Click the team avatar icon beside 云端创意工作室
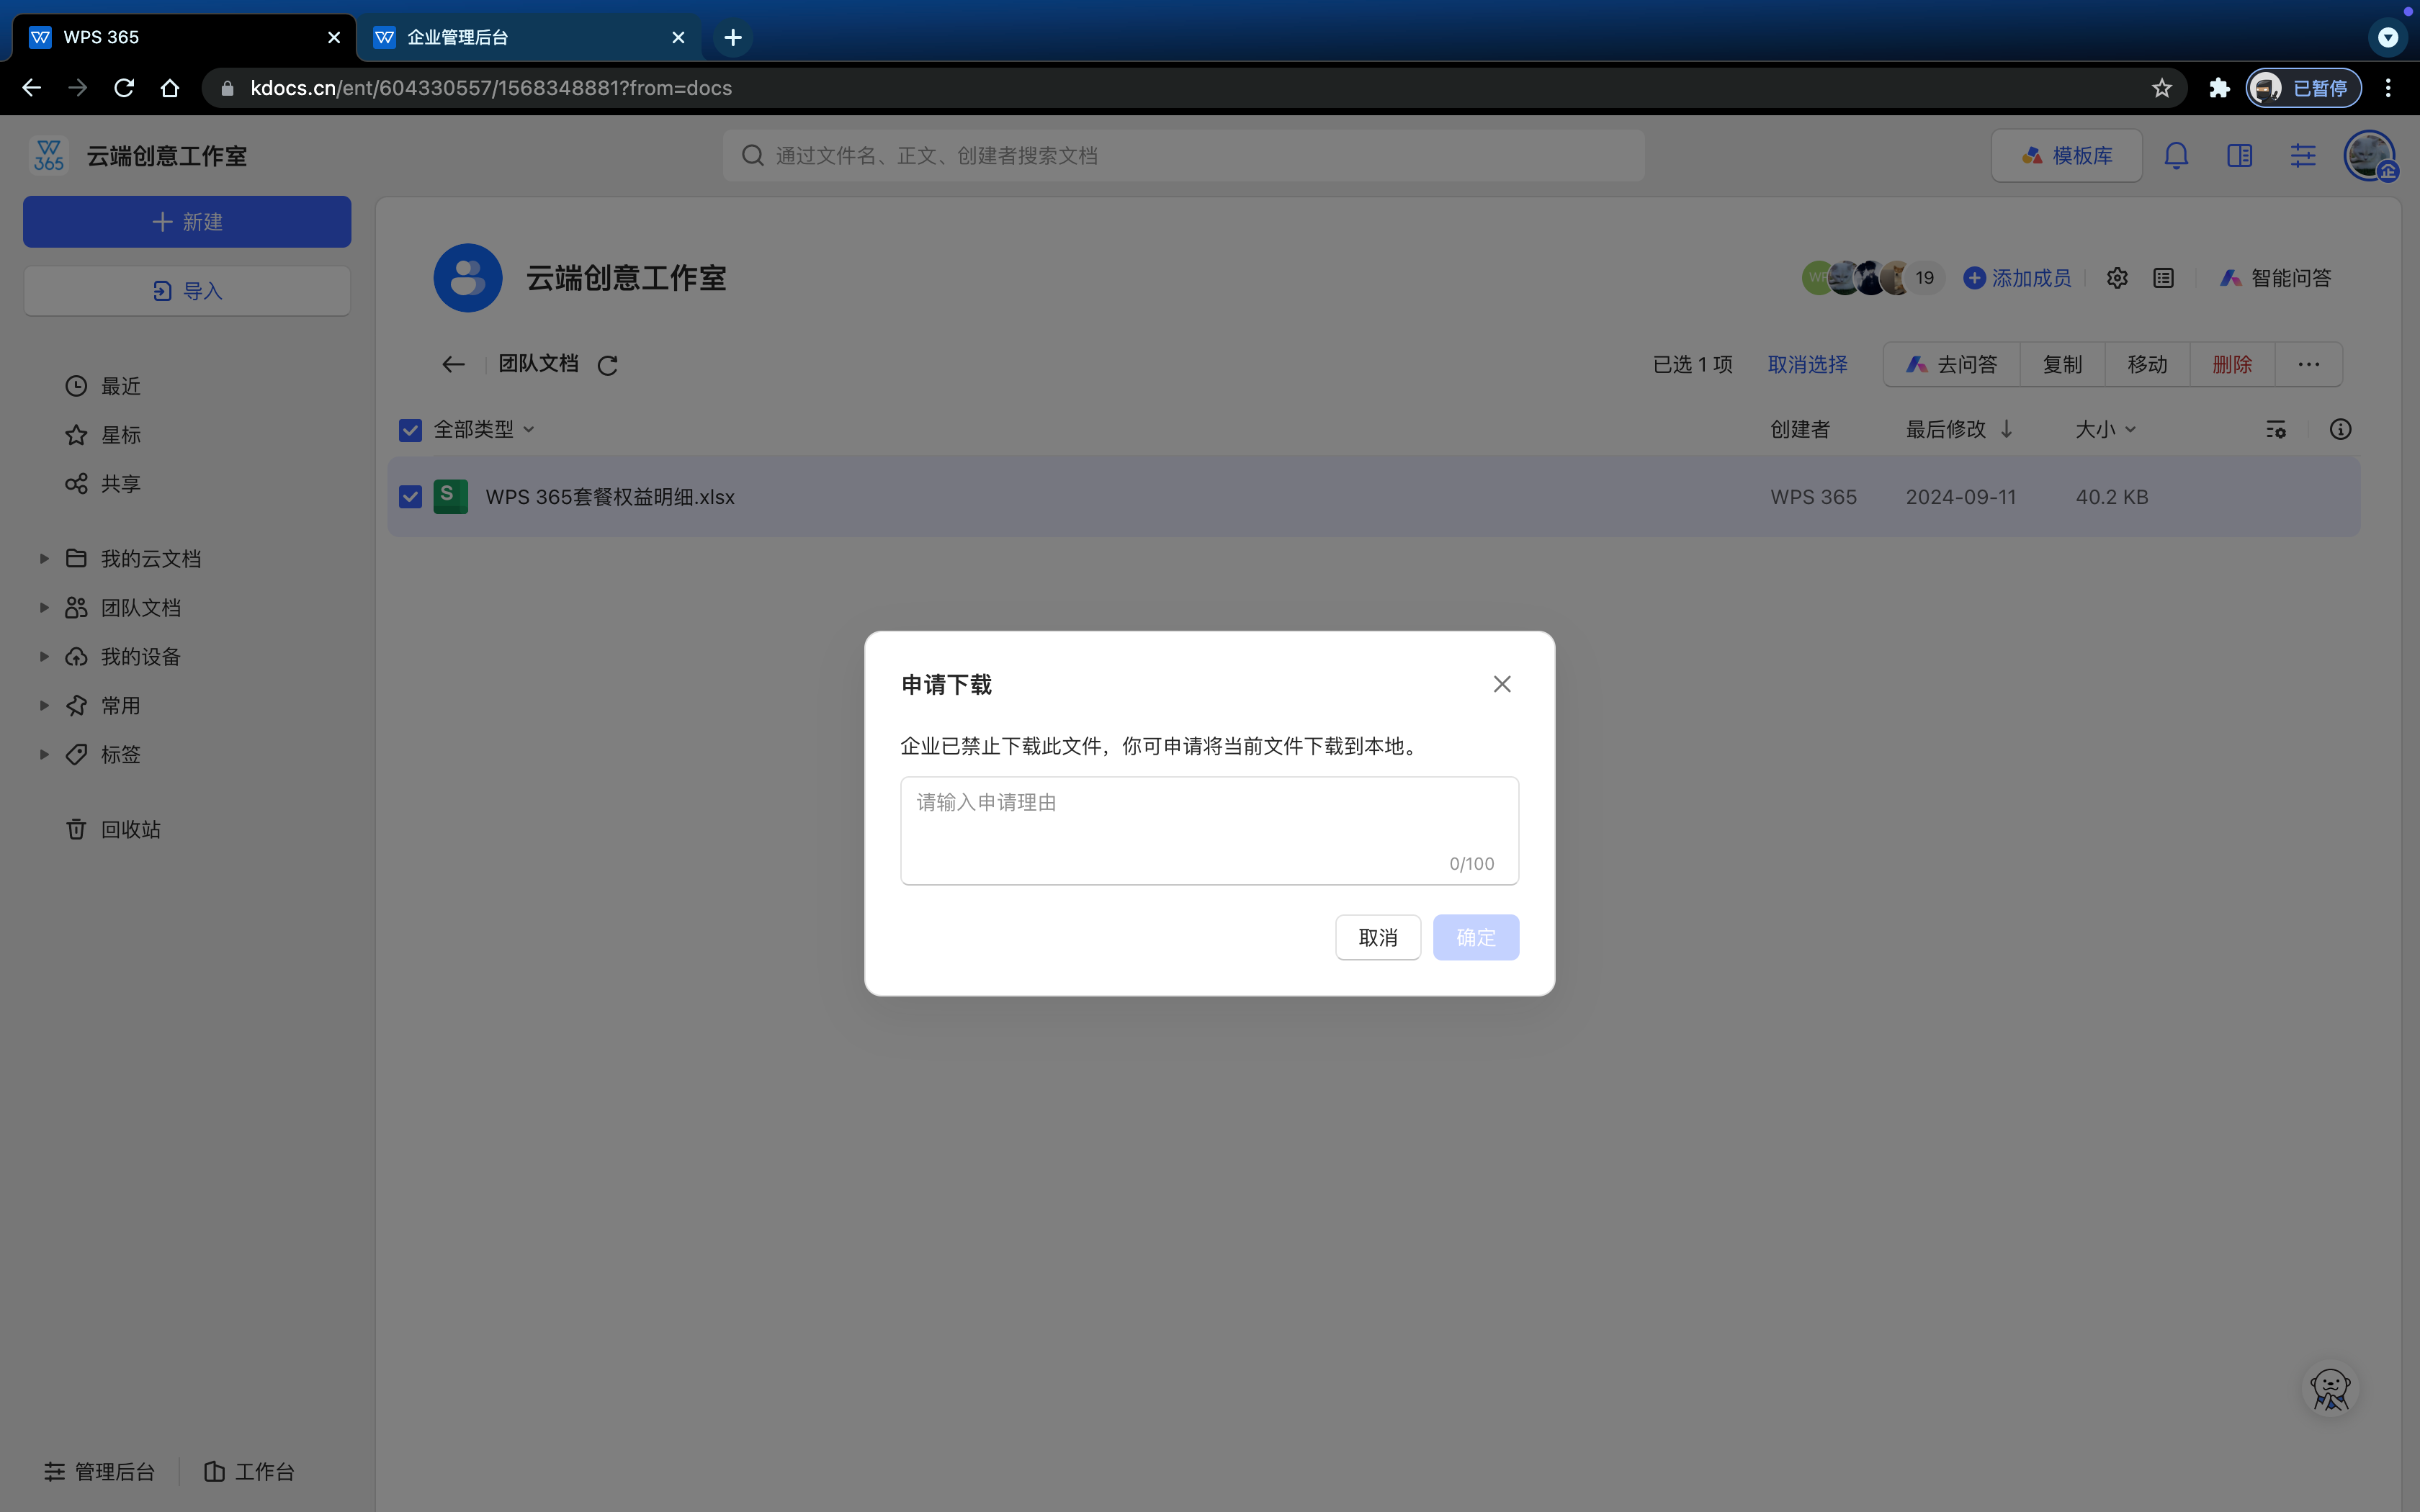This screenshot has height=1512, width=2420. pos(467,278)
